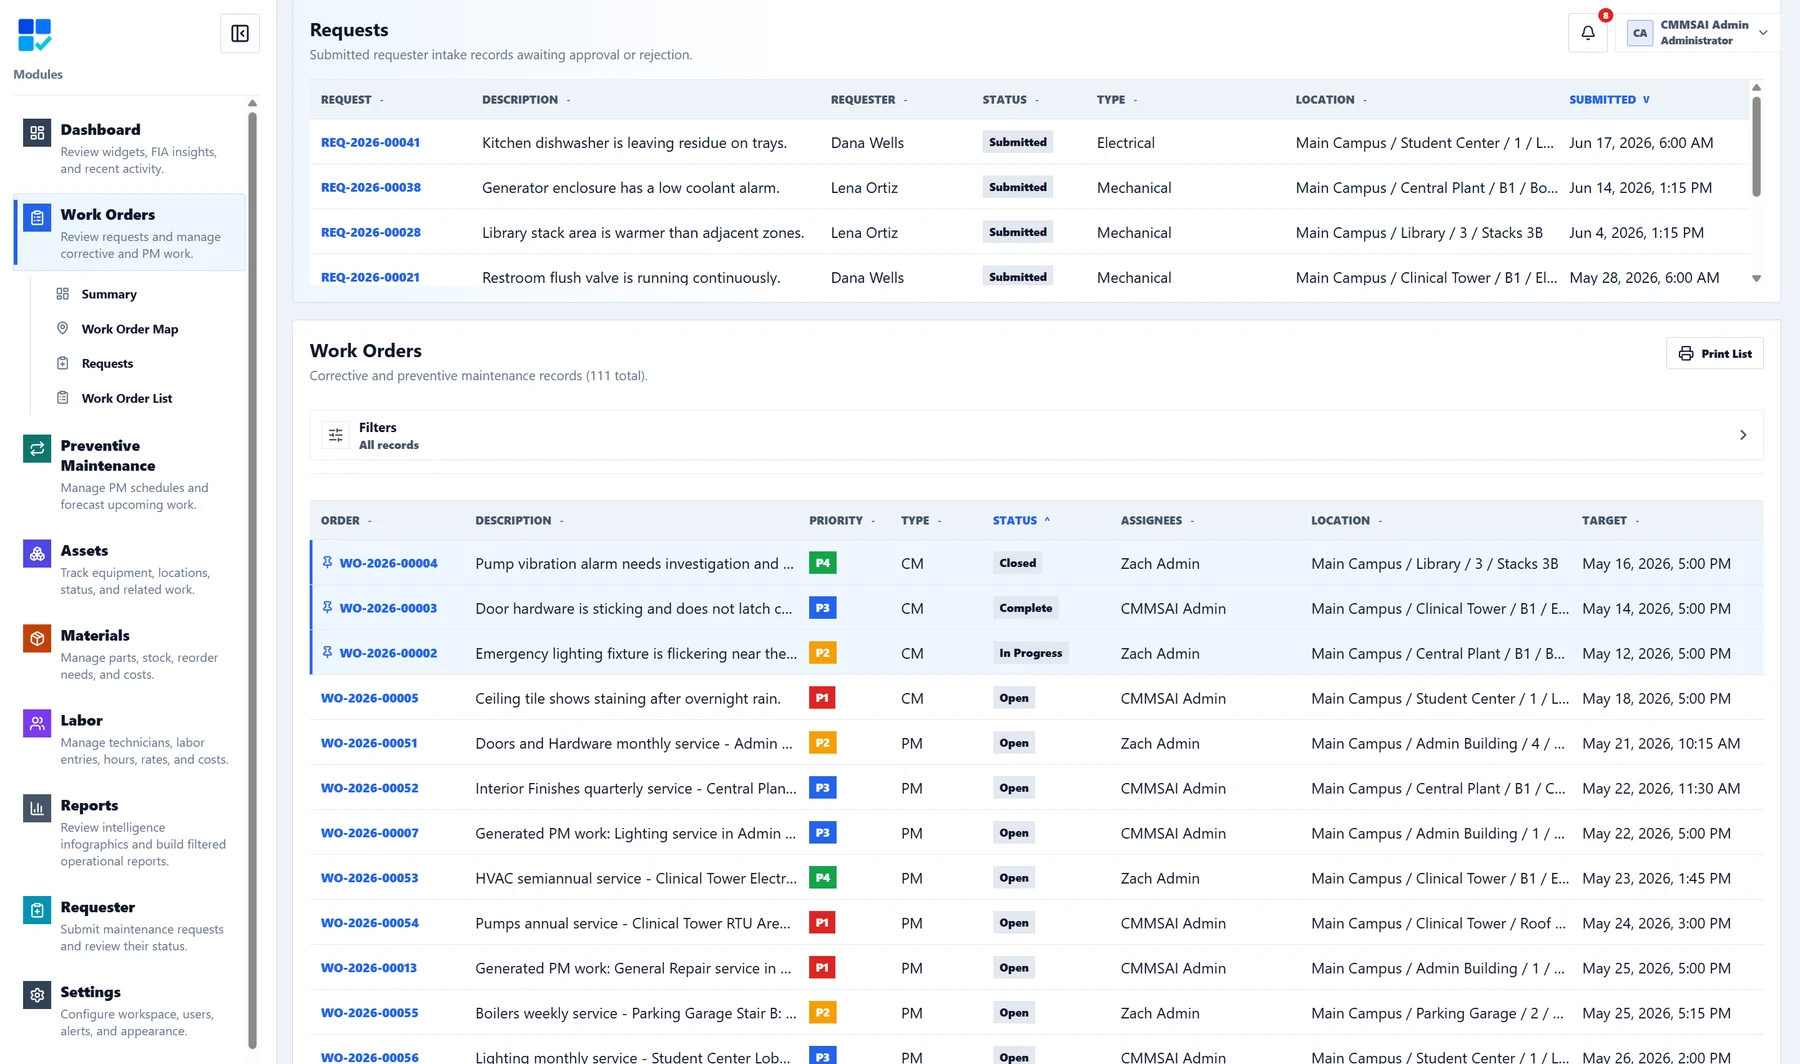The width and height of the screenshot is (1800, 1064).
Task: Sort work orders by Priority column
Action: (842, 521)
